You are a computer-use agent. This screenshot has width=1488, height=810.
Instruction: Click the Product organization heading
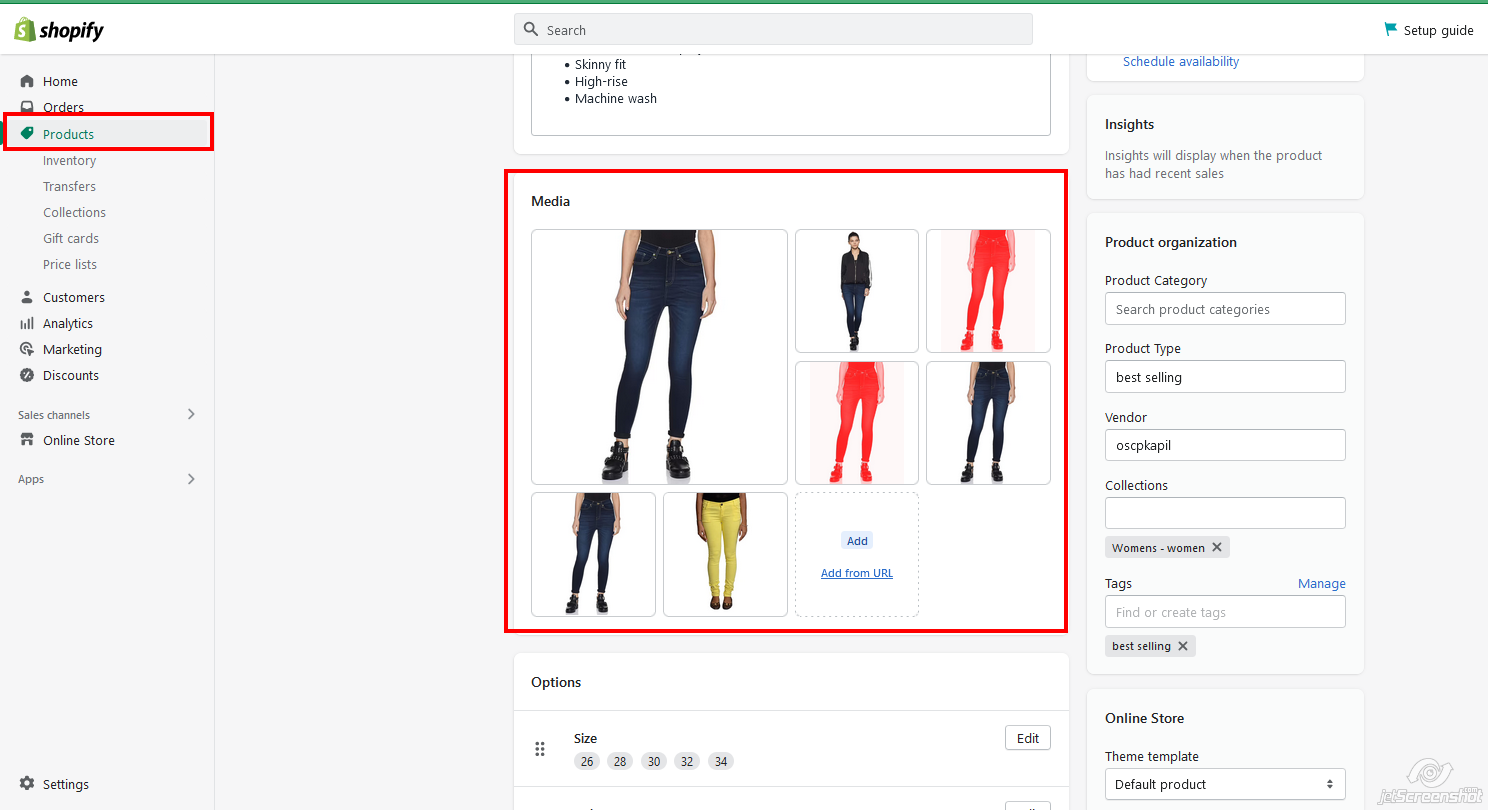click(x=1171, y=242)
